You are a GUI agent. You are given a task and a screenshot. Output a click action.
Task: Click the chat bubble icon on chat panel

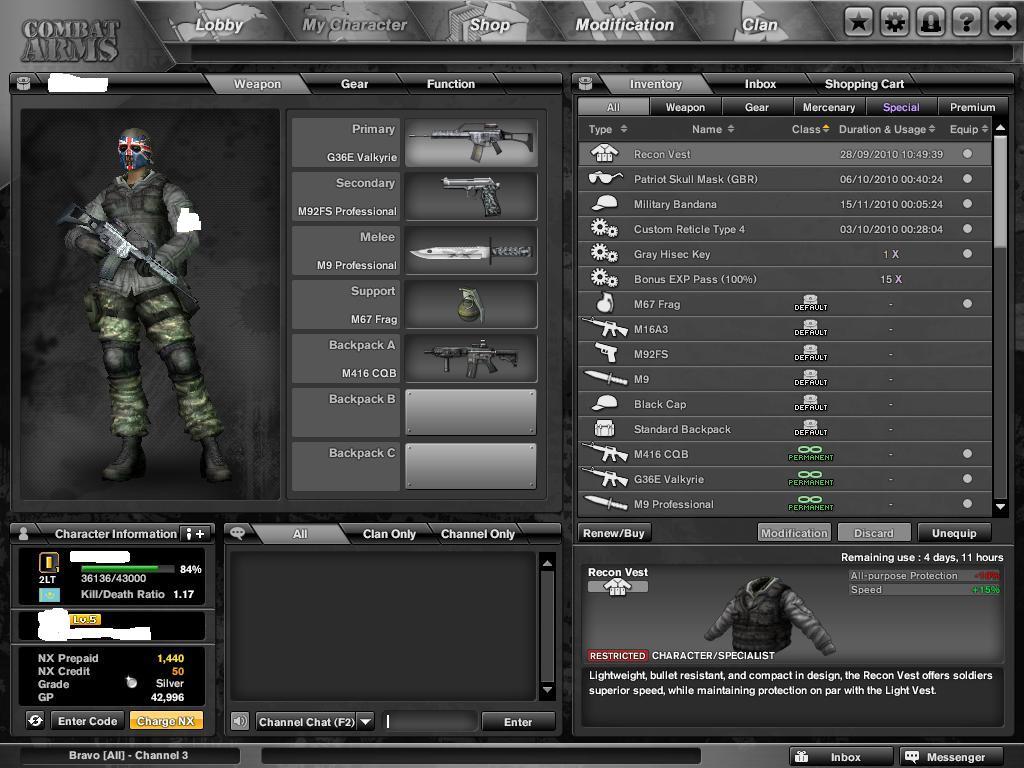[238, 533]
